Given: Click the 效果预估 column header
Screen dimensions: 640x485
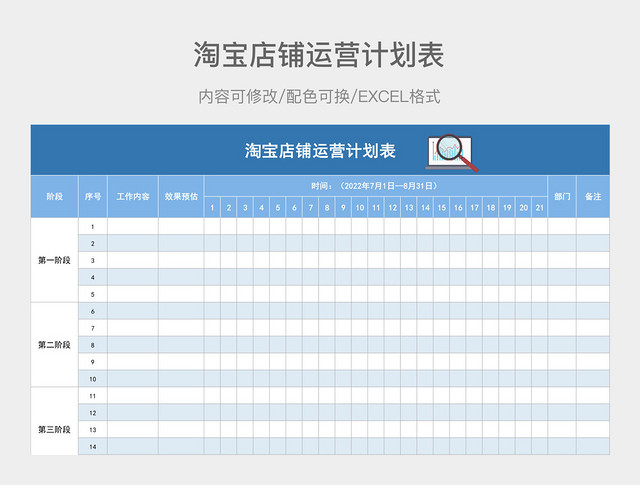Looking at the screenshot, I should tap(181, 196).
